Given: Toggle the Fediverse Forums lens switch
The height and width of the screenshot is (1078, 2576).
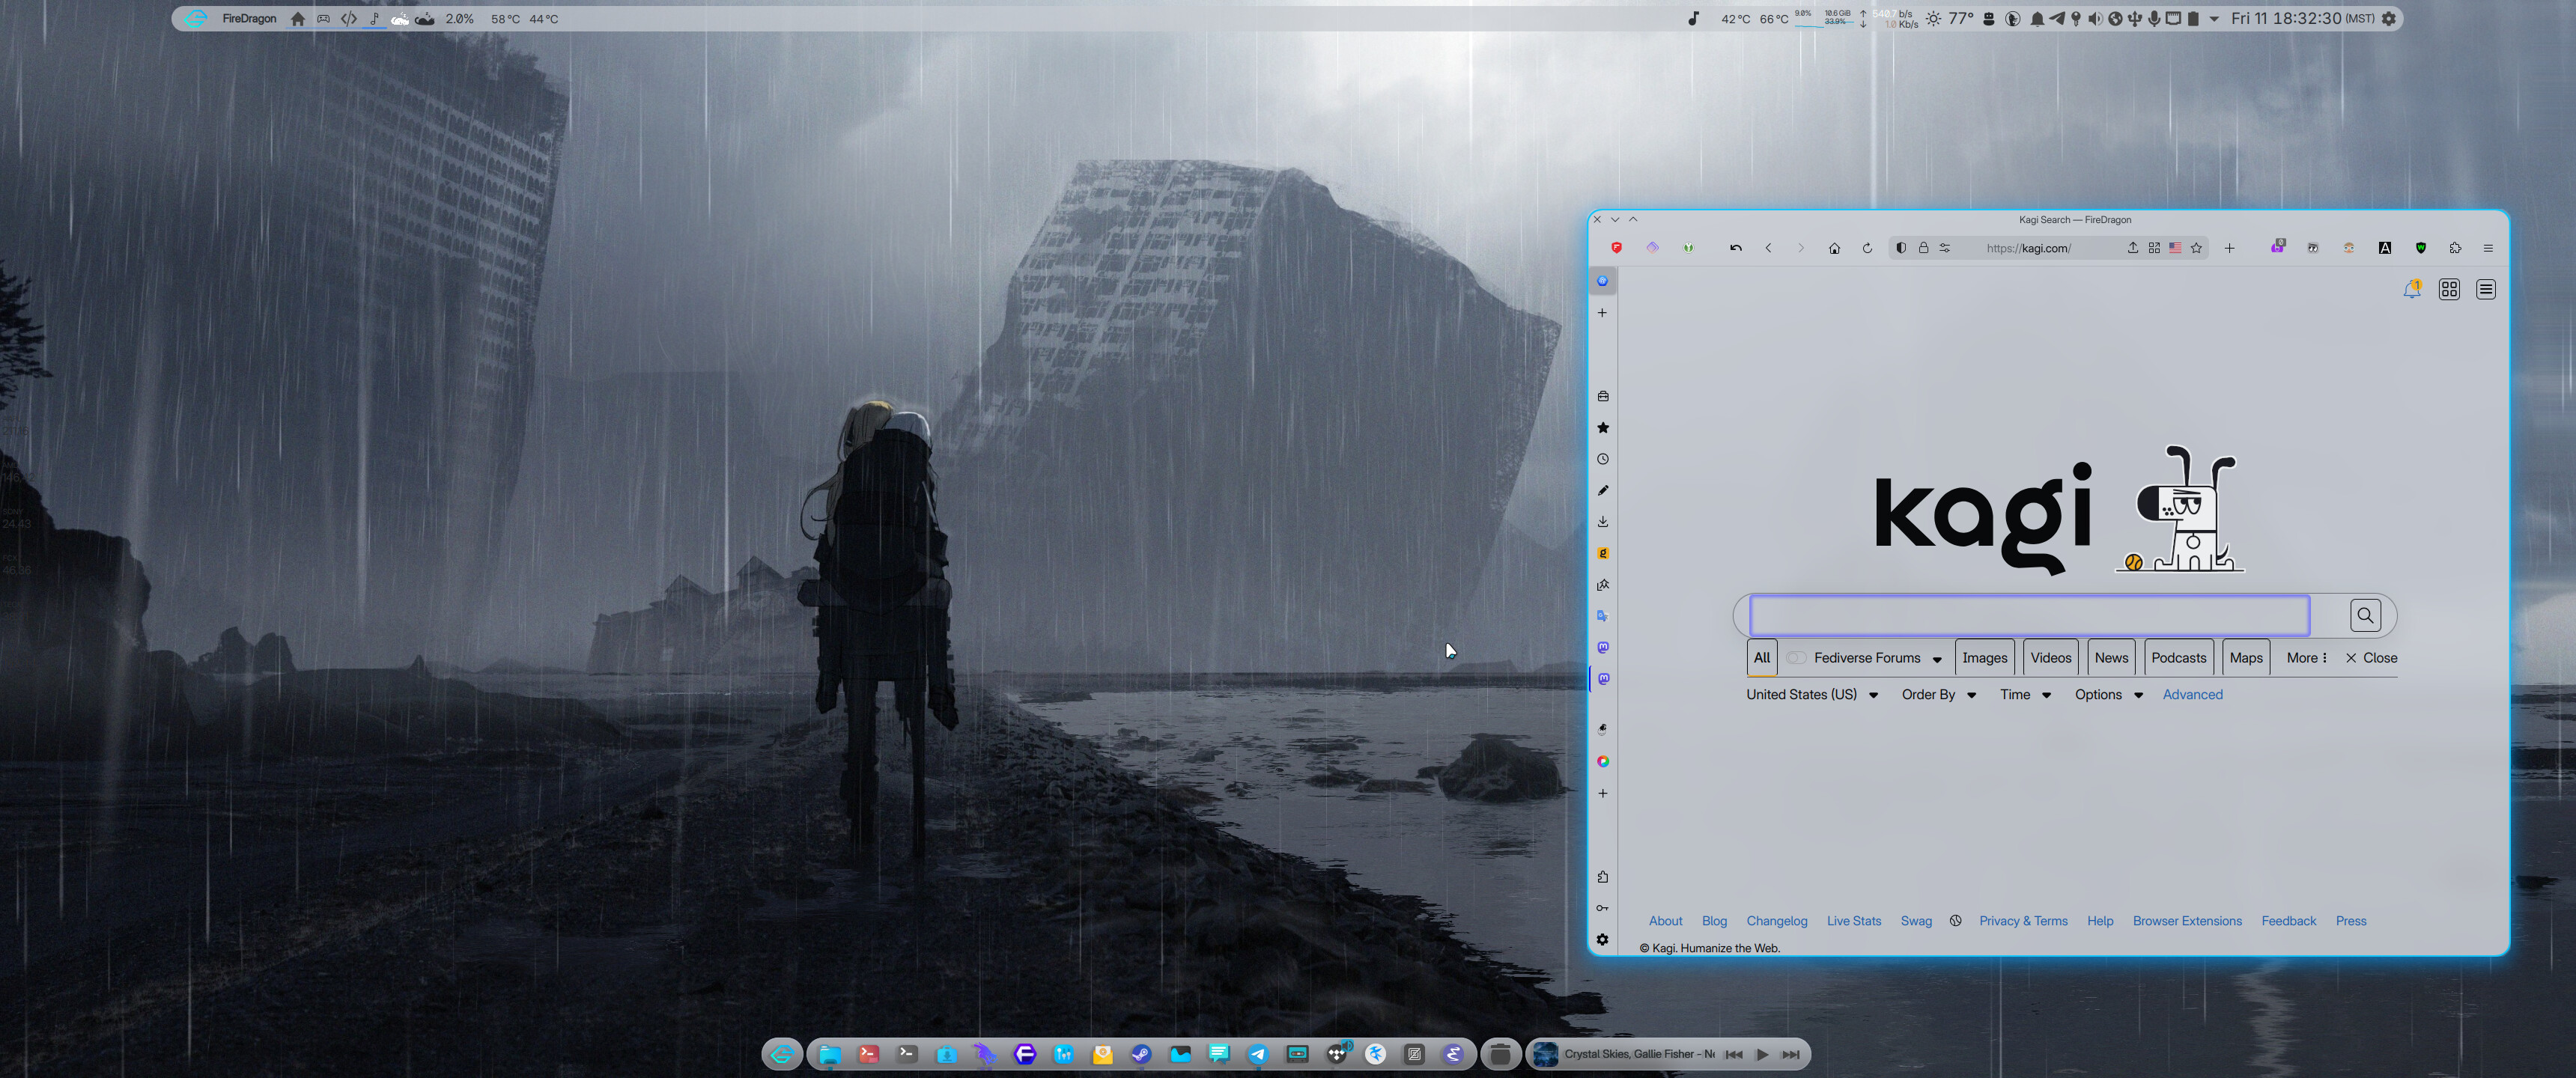Looking at the screenshot, I should coord(1796,658).
